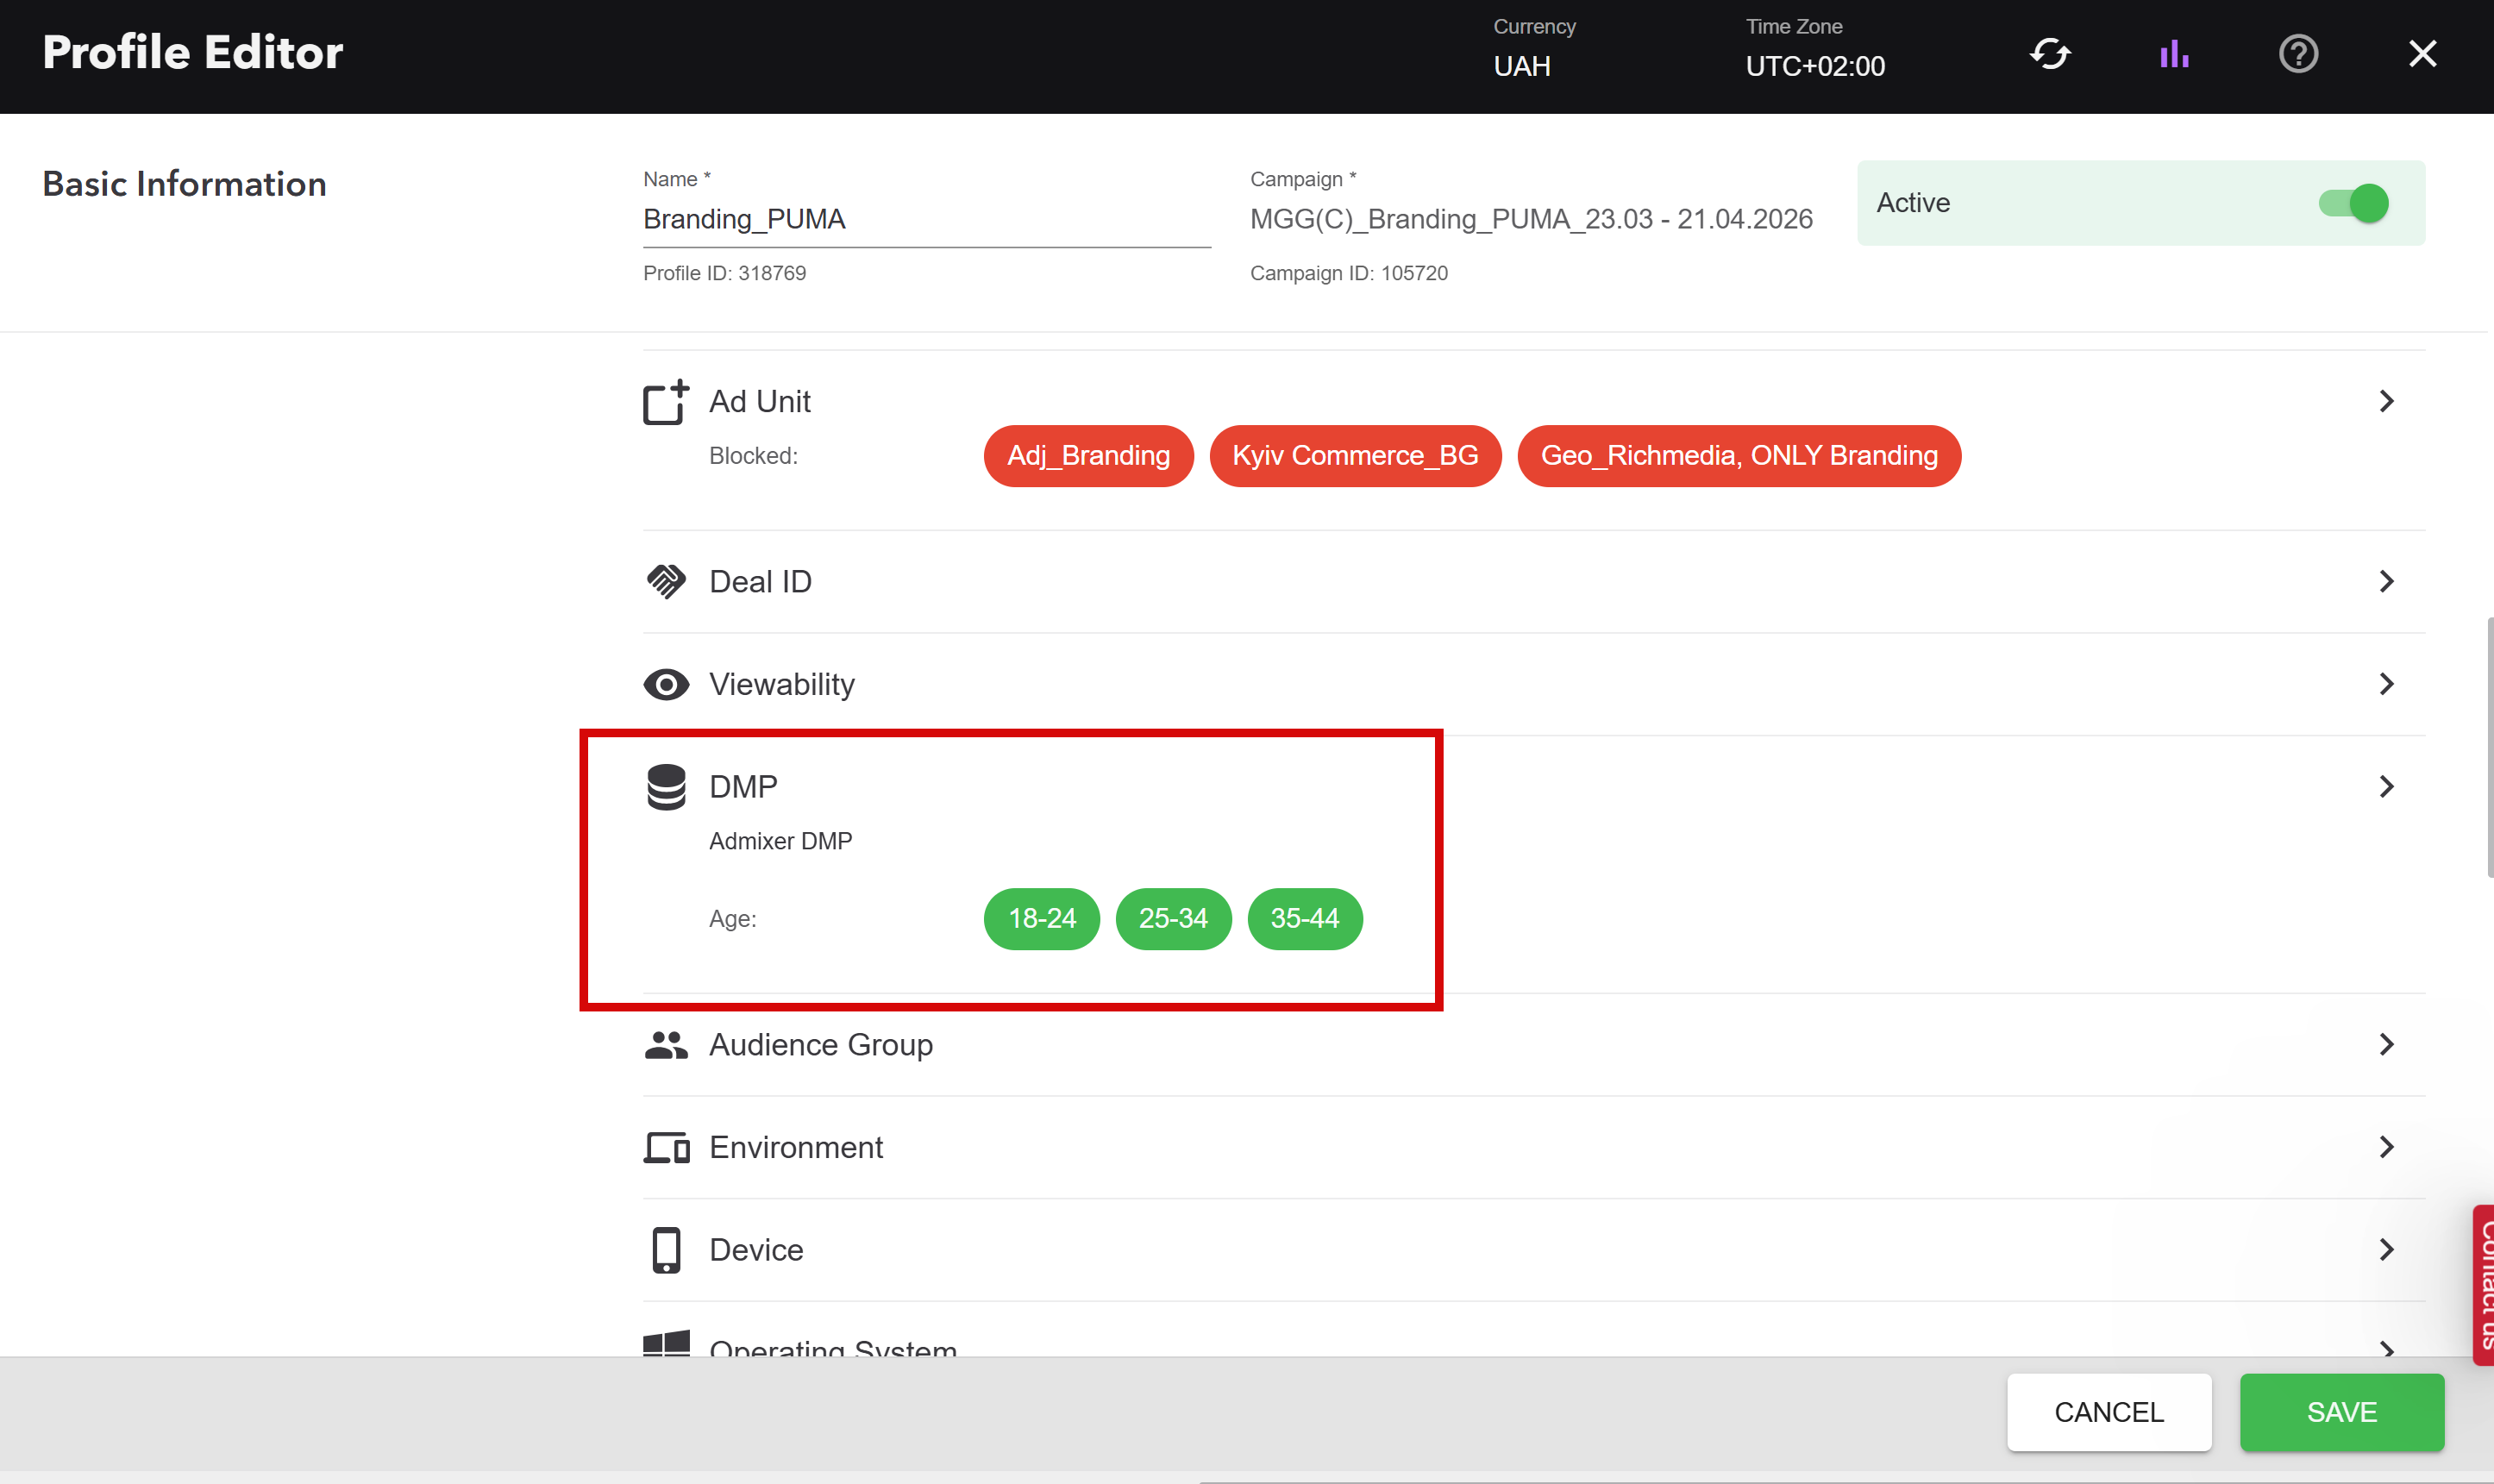Select the 25-34 age chip
The width and height of the screenshot is (2494, 1484).
[1172, 919]
